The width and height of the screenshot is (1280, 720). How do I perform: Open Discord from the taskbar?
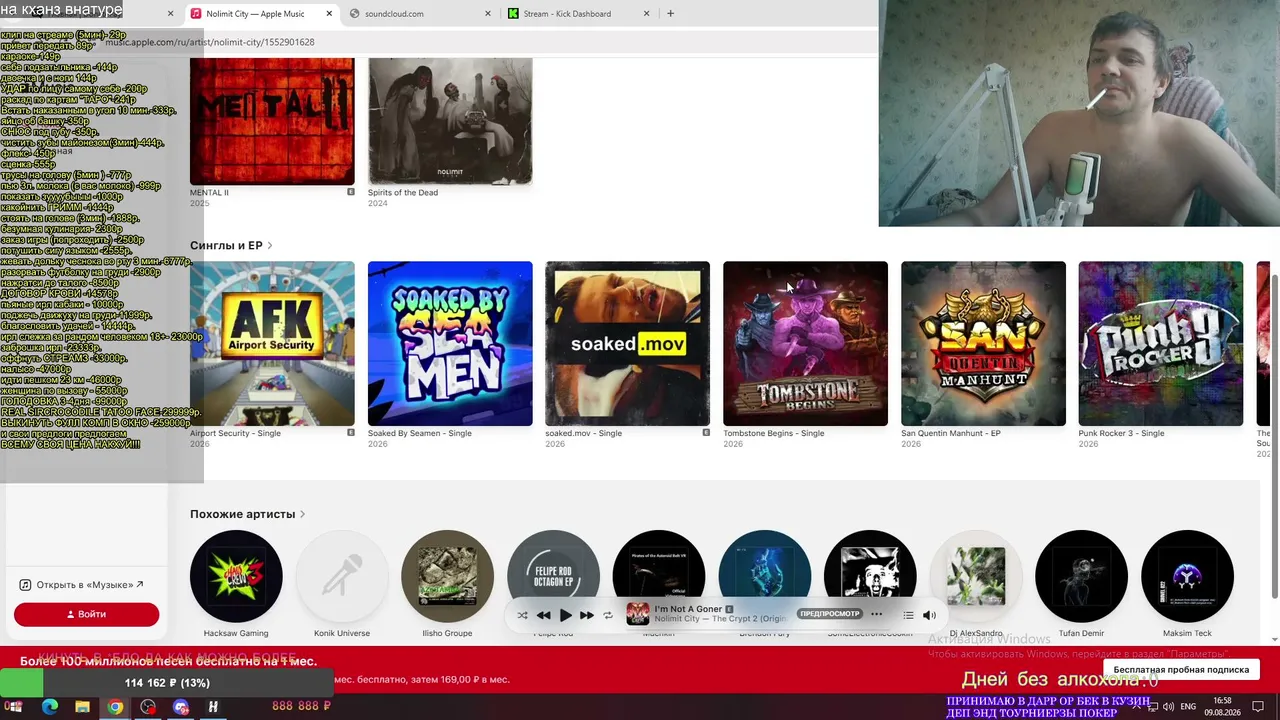(180, 707)
